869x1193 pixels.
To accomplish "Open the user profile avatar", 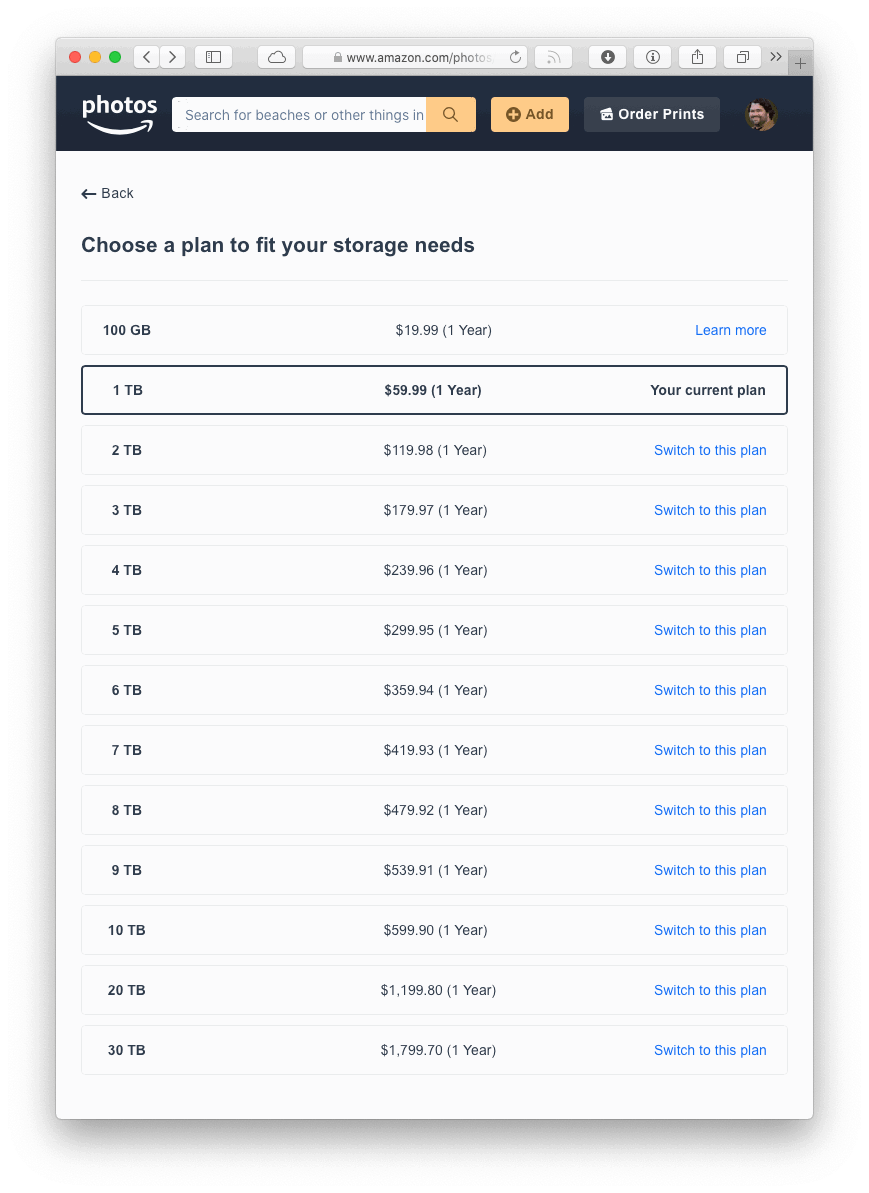I will pos(761,115).
